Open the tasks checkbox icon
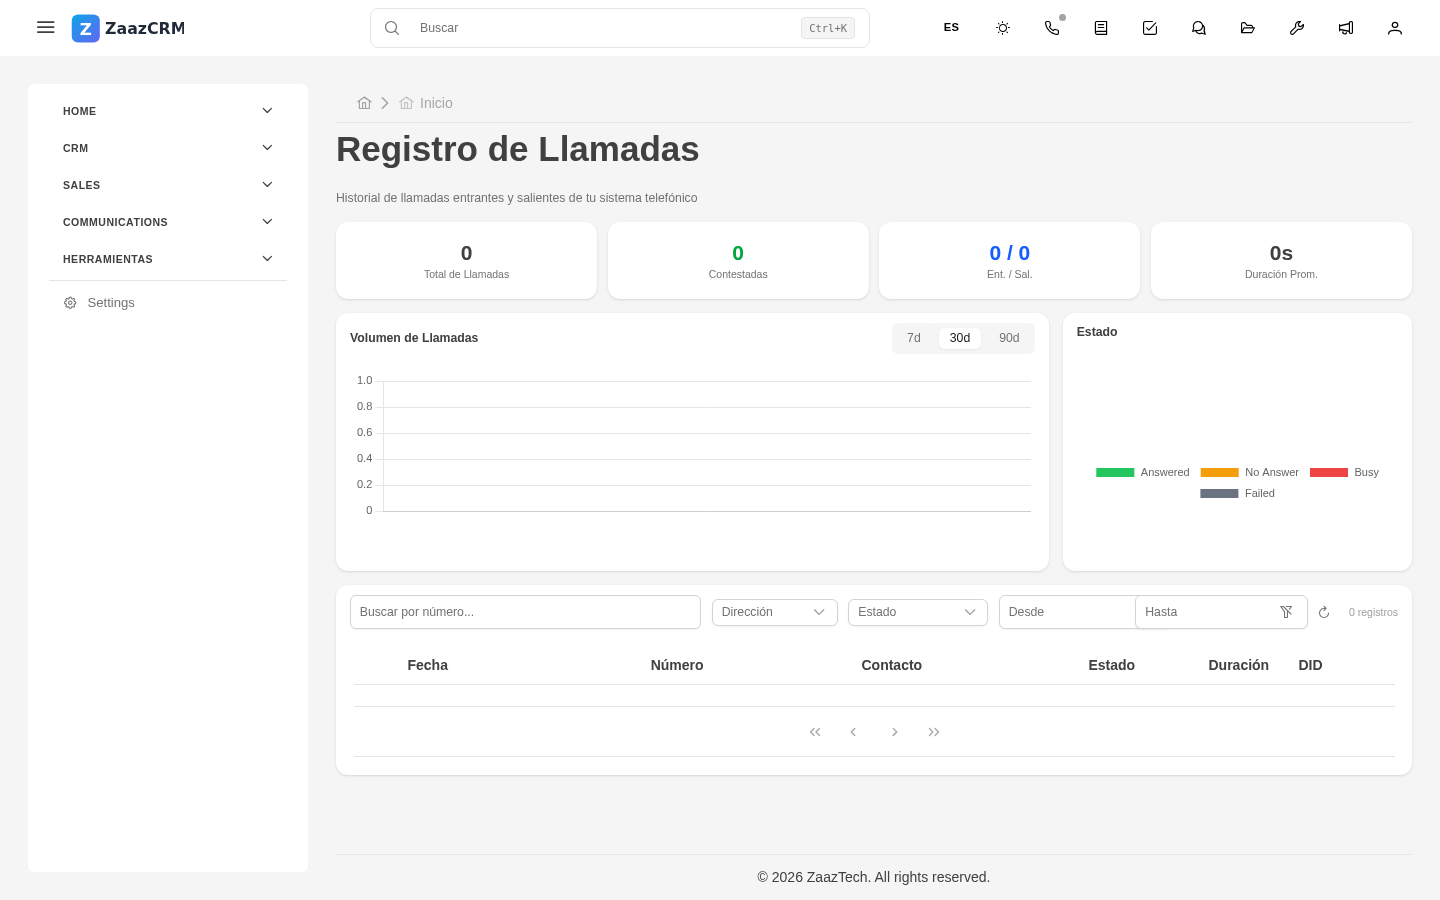 (1150, 28)
